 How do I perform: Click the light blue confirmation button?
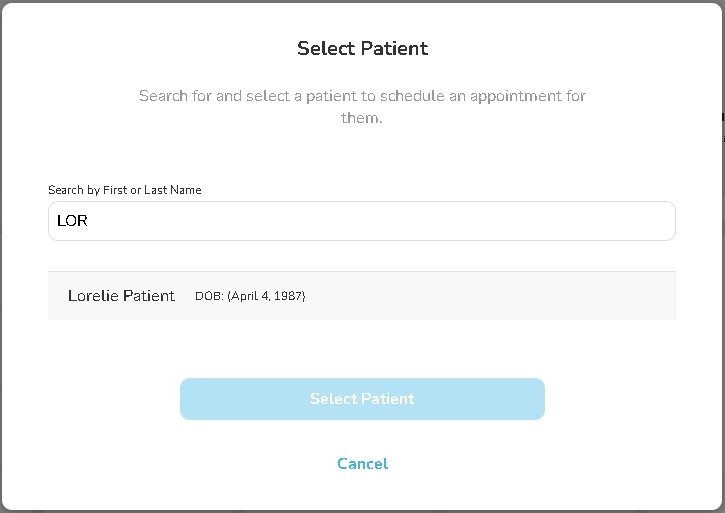click(x=362, y=399)
